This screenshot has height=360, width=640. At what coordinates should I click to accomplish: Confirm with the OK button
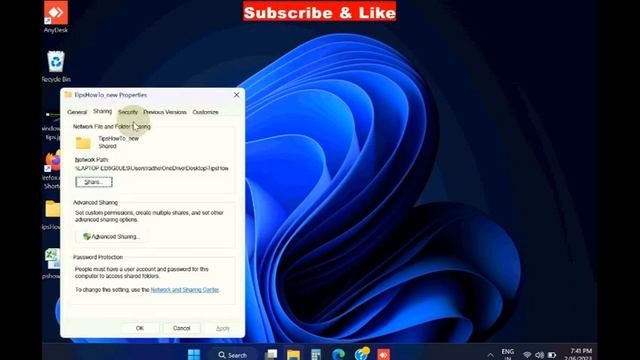[x=140, y=328]
